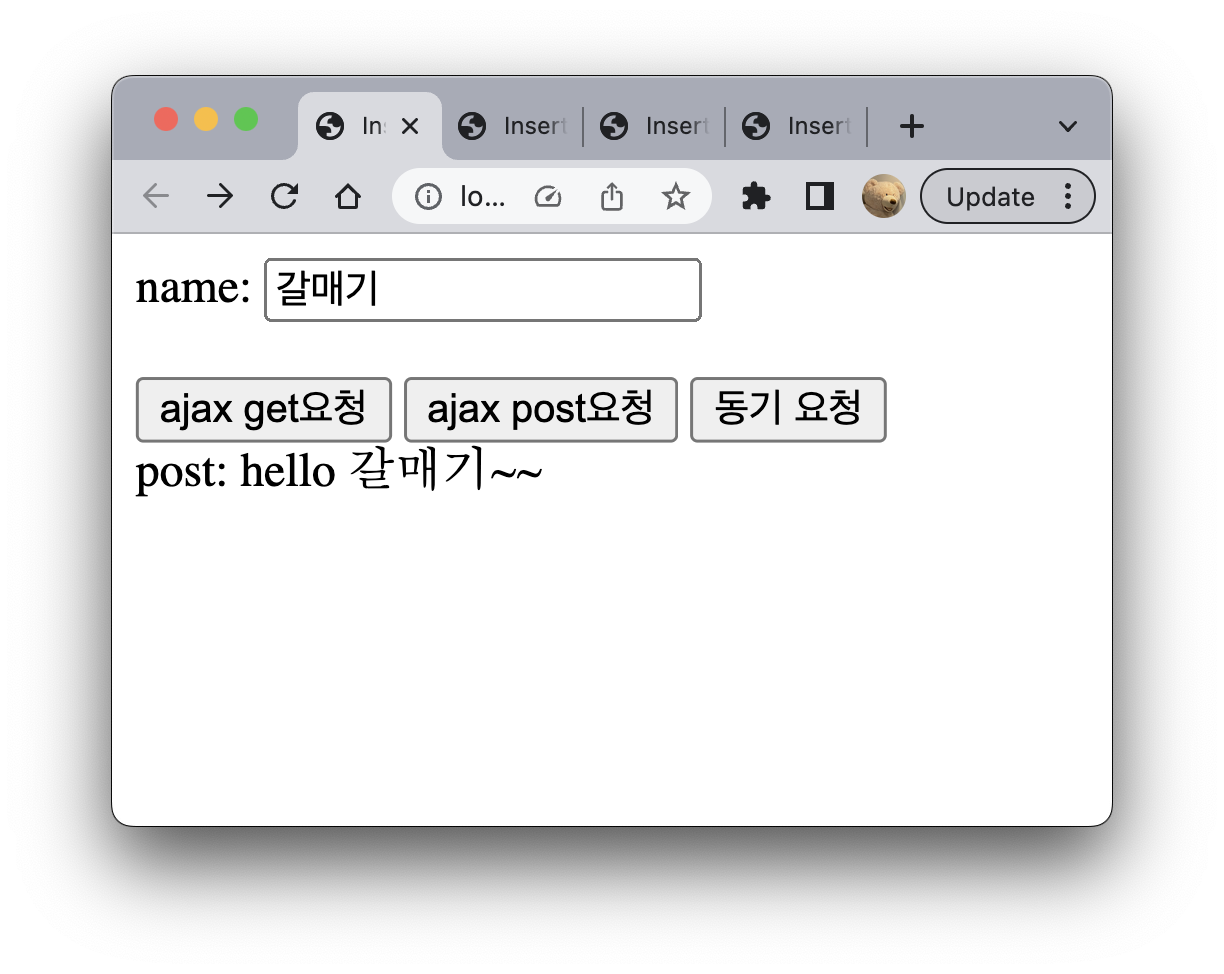Open Chrome three-dot menu
This screenshot has width=1224, height=974.
[1068, 196]
